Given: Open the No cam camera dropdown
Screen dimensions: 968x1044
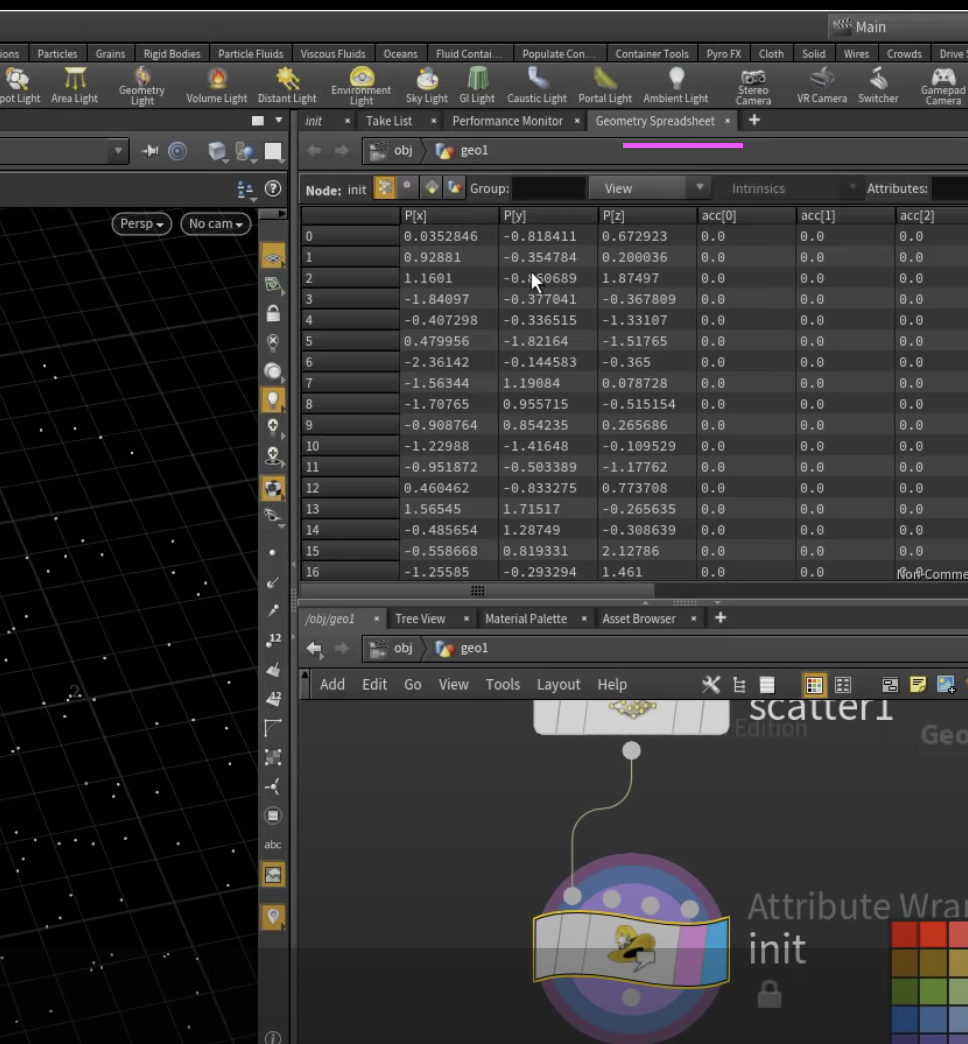Looking at the screenshot, I should [216, 224].
